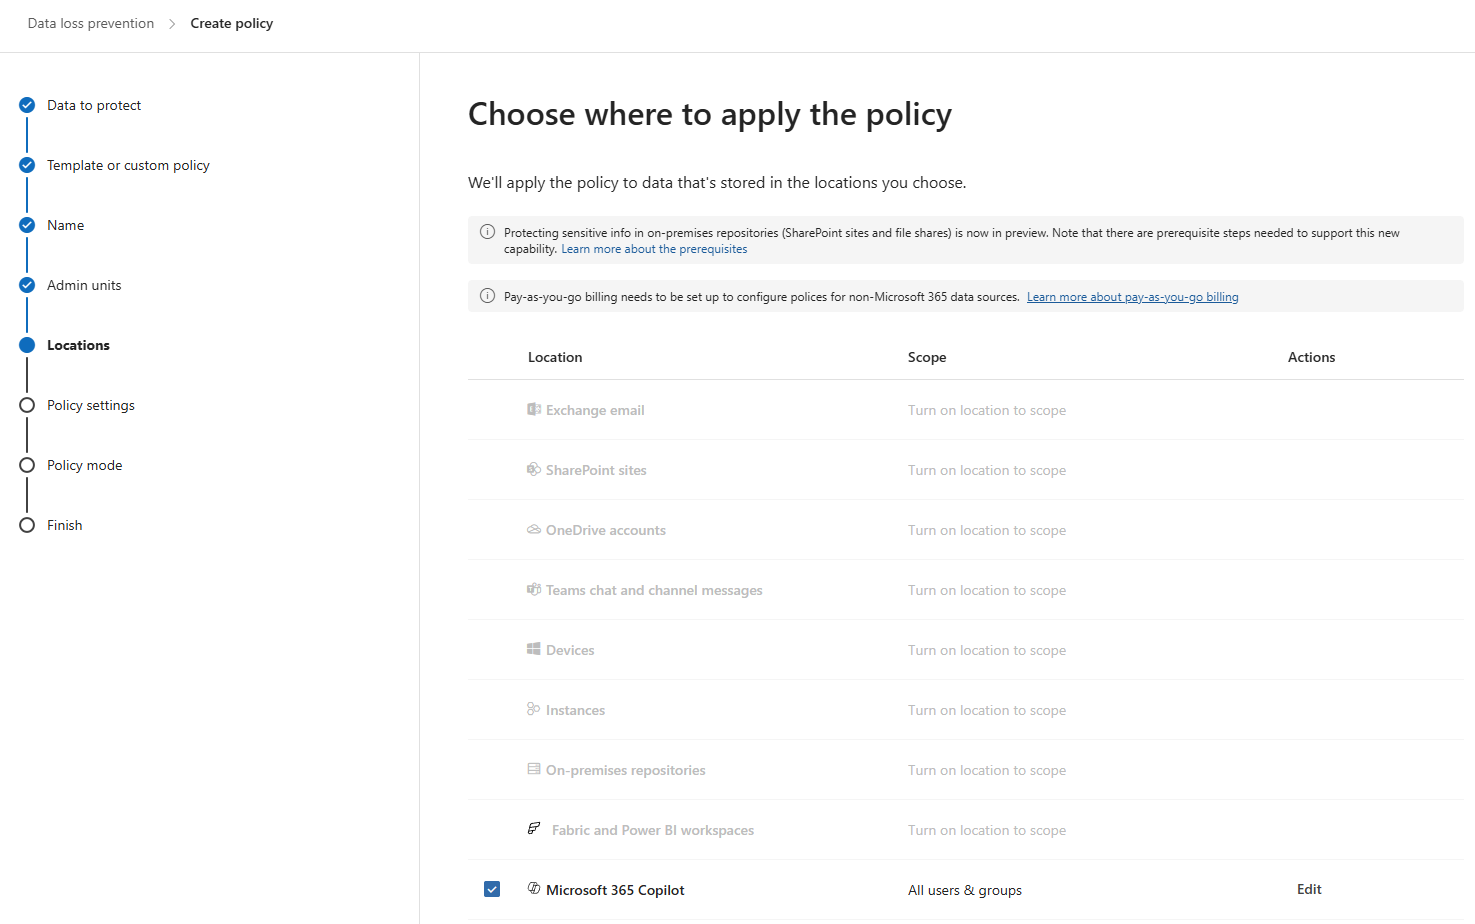Click the Teams chat and channel icon

point(534,589)
